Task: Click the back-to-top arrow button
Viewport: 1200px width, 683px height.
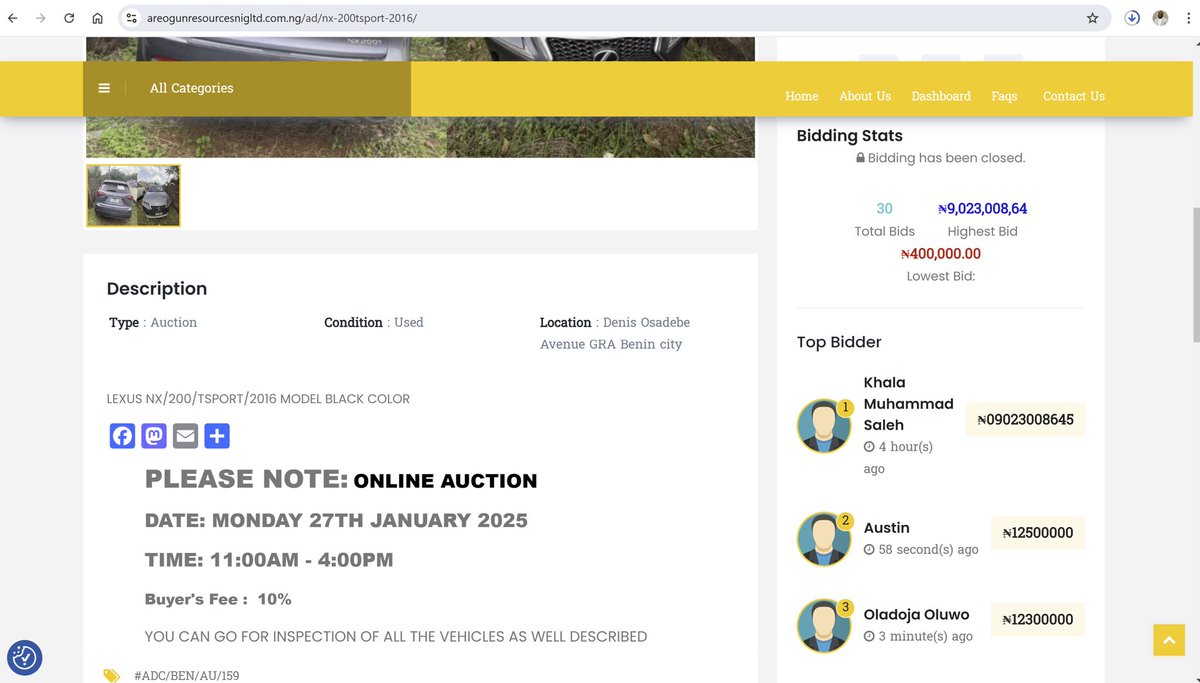Action: 1169,640
